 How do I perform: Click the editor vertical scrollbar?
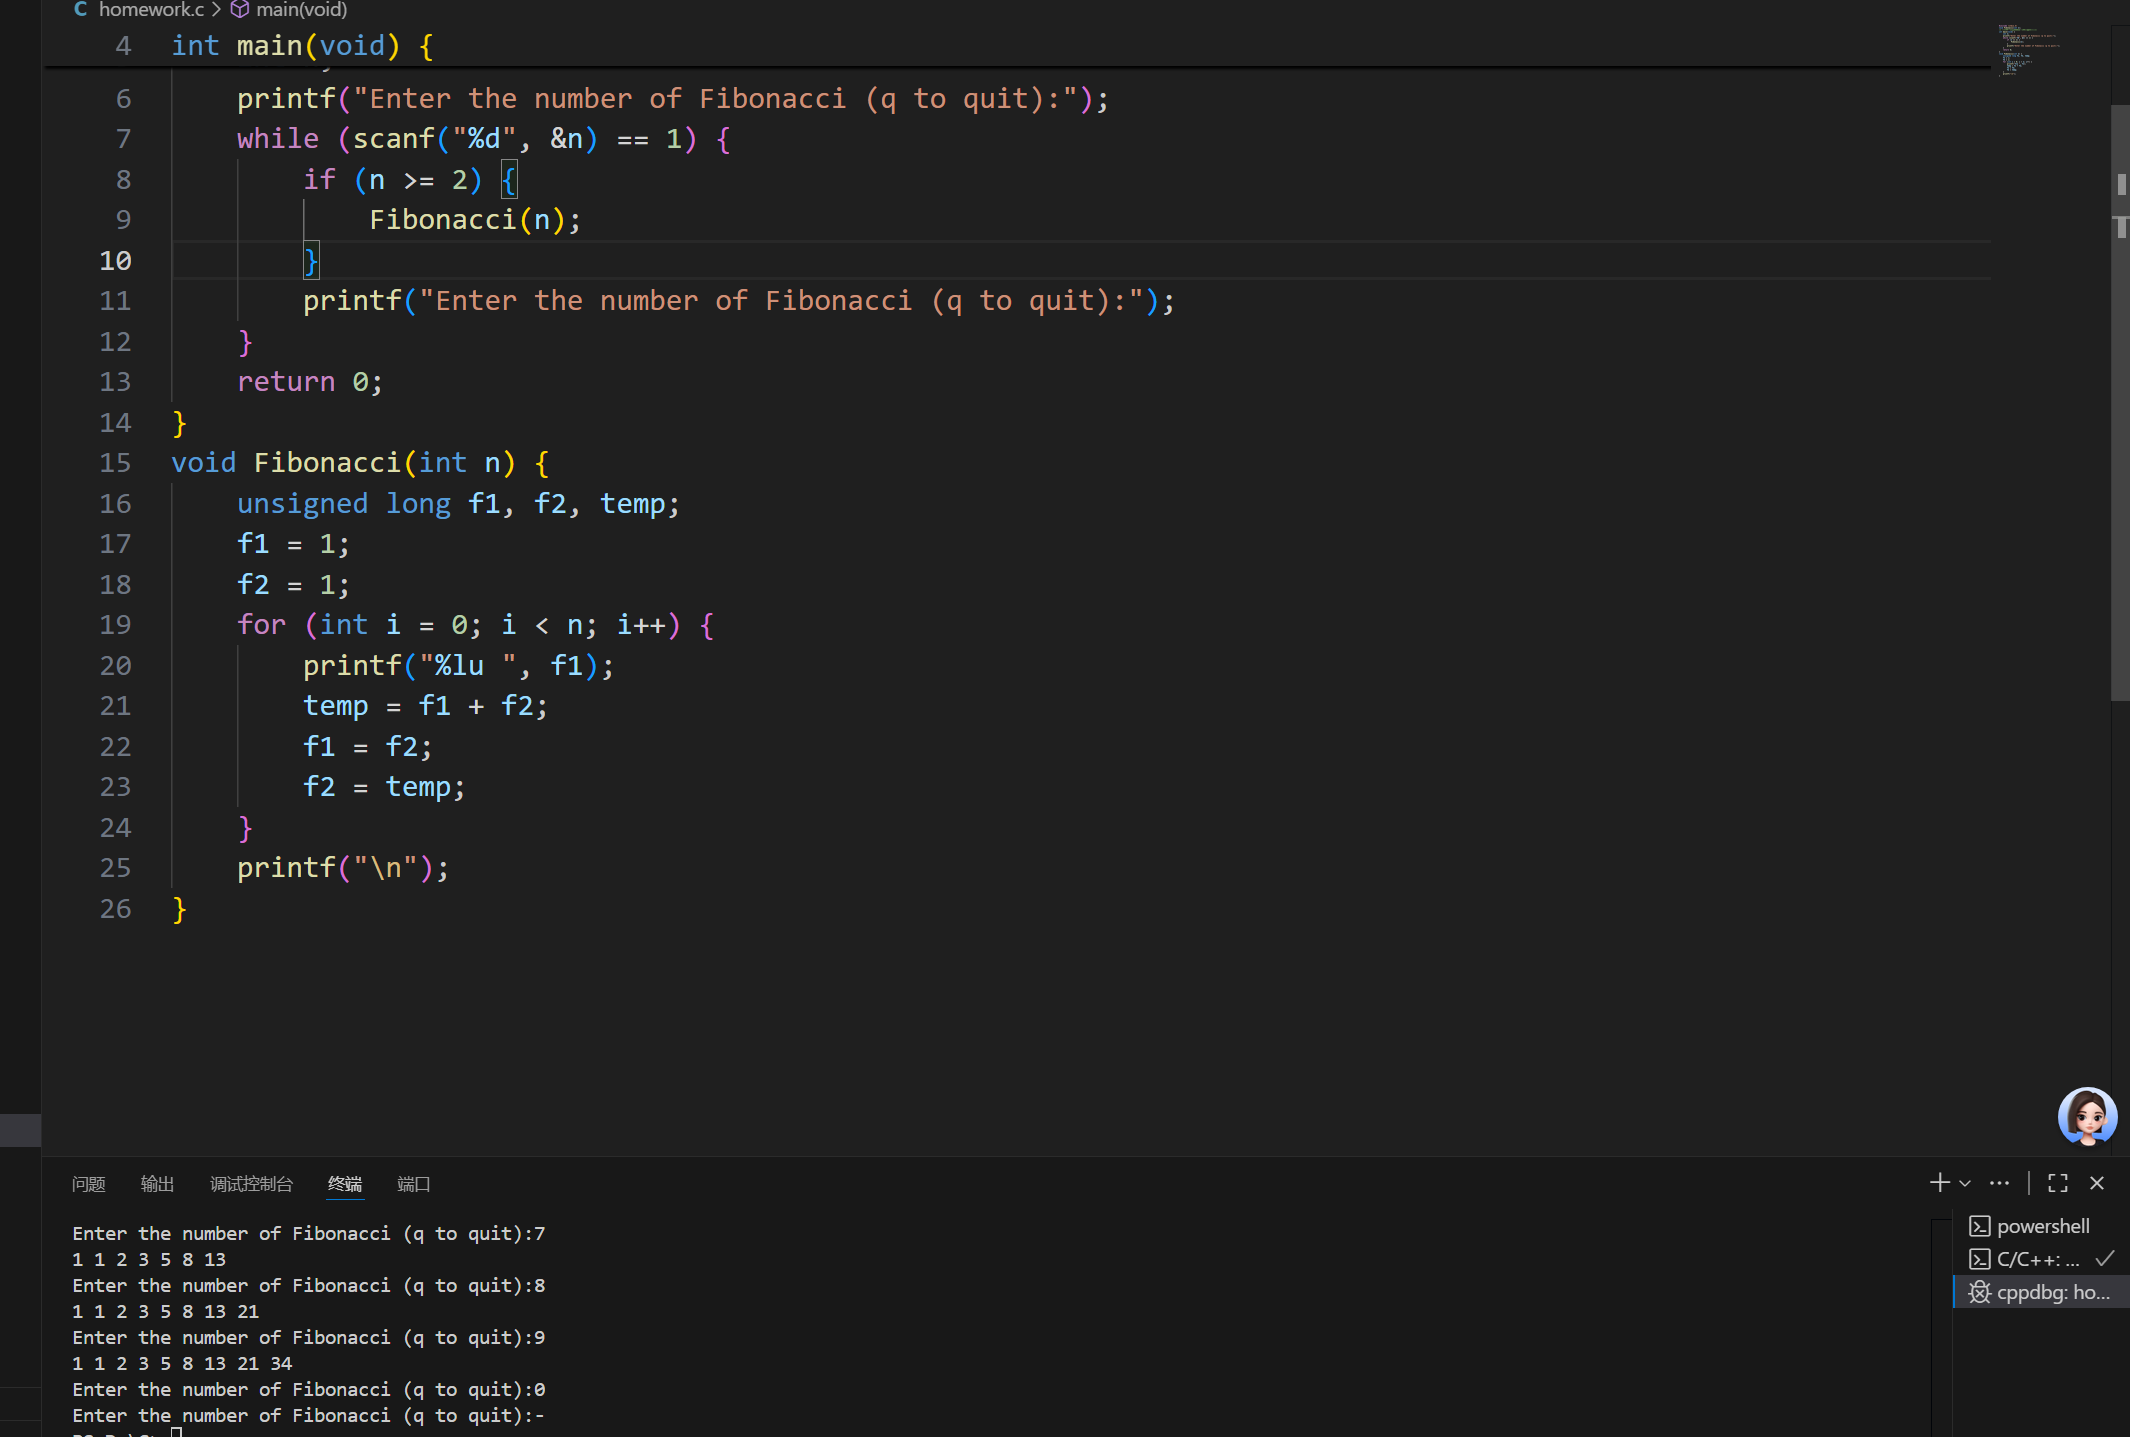click(x=2119, y=400)
